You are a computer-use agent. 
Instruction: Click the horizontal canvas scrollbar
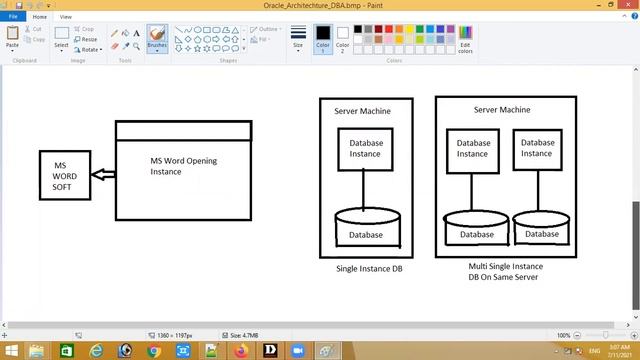point(311,325)
